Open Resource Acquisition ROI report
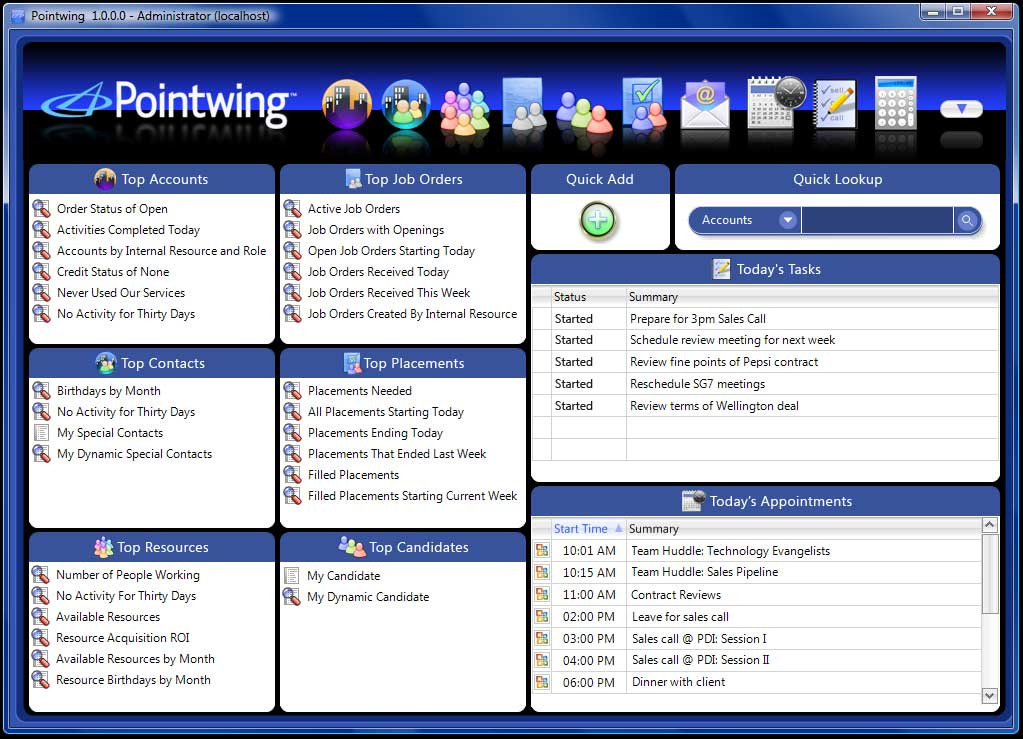 pos(122,638)
